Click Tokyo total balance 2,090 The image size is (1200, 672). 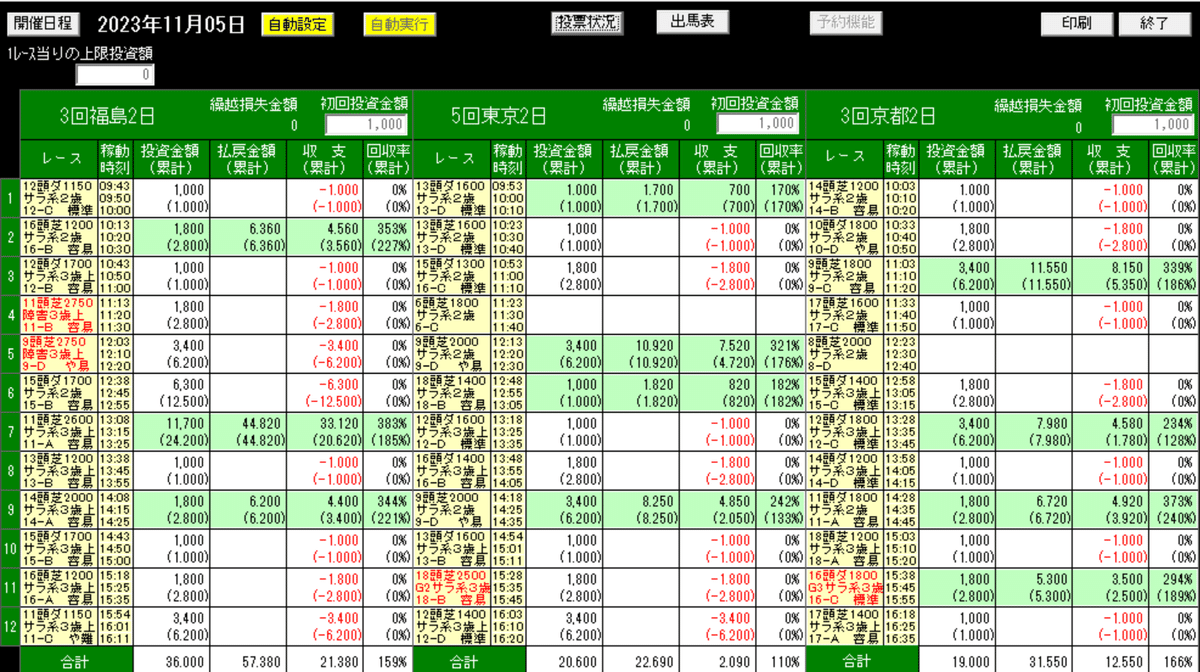(718, 661)
